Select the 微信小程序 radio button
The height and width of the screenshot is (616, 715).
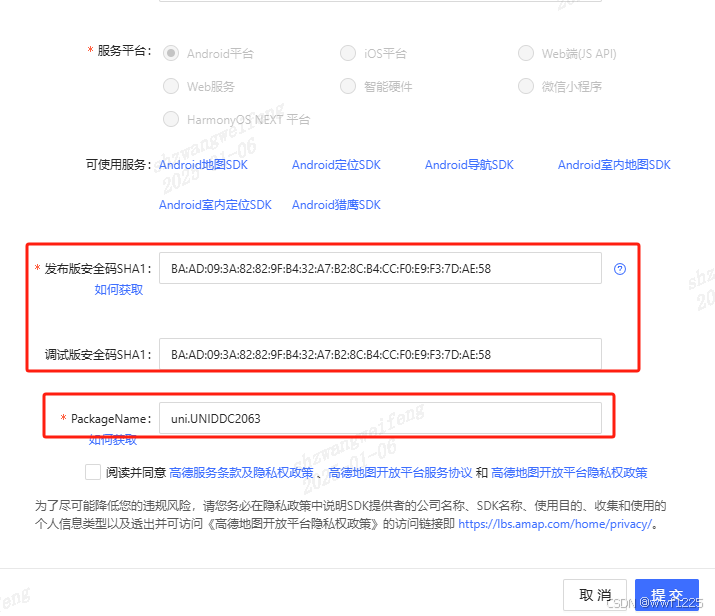526,86
